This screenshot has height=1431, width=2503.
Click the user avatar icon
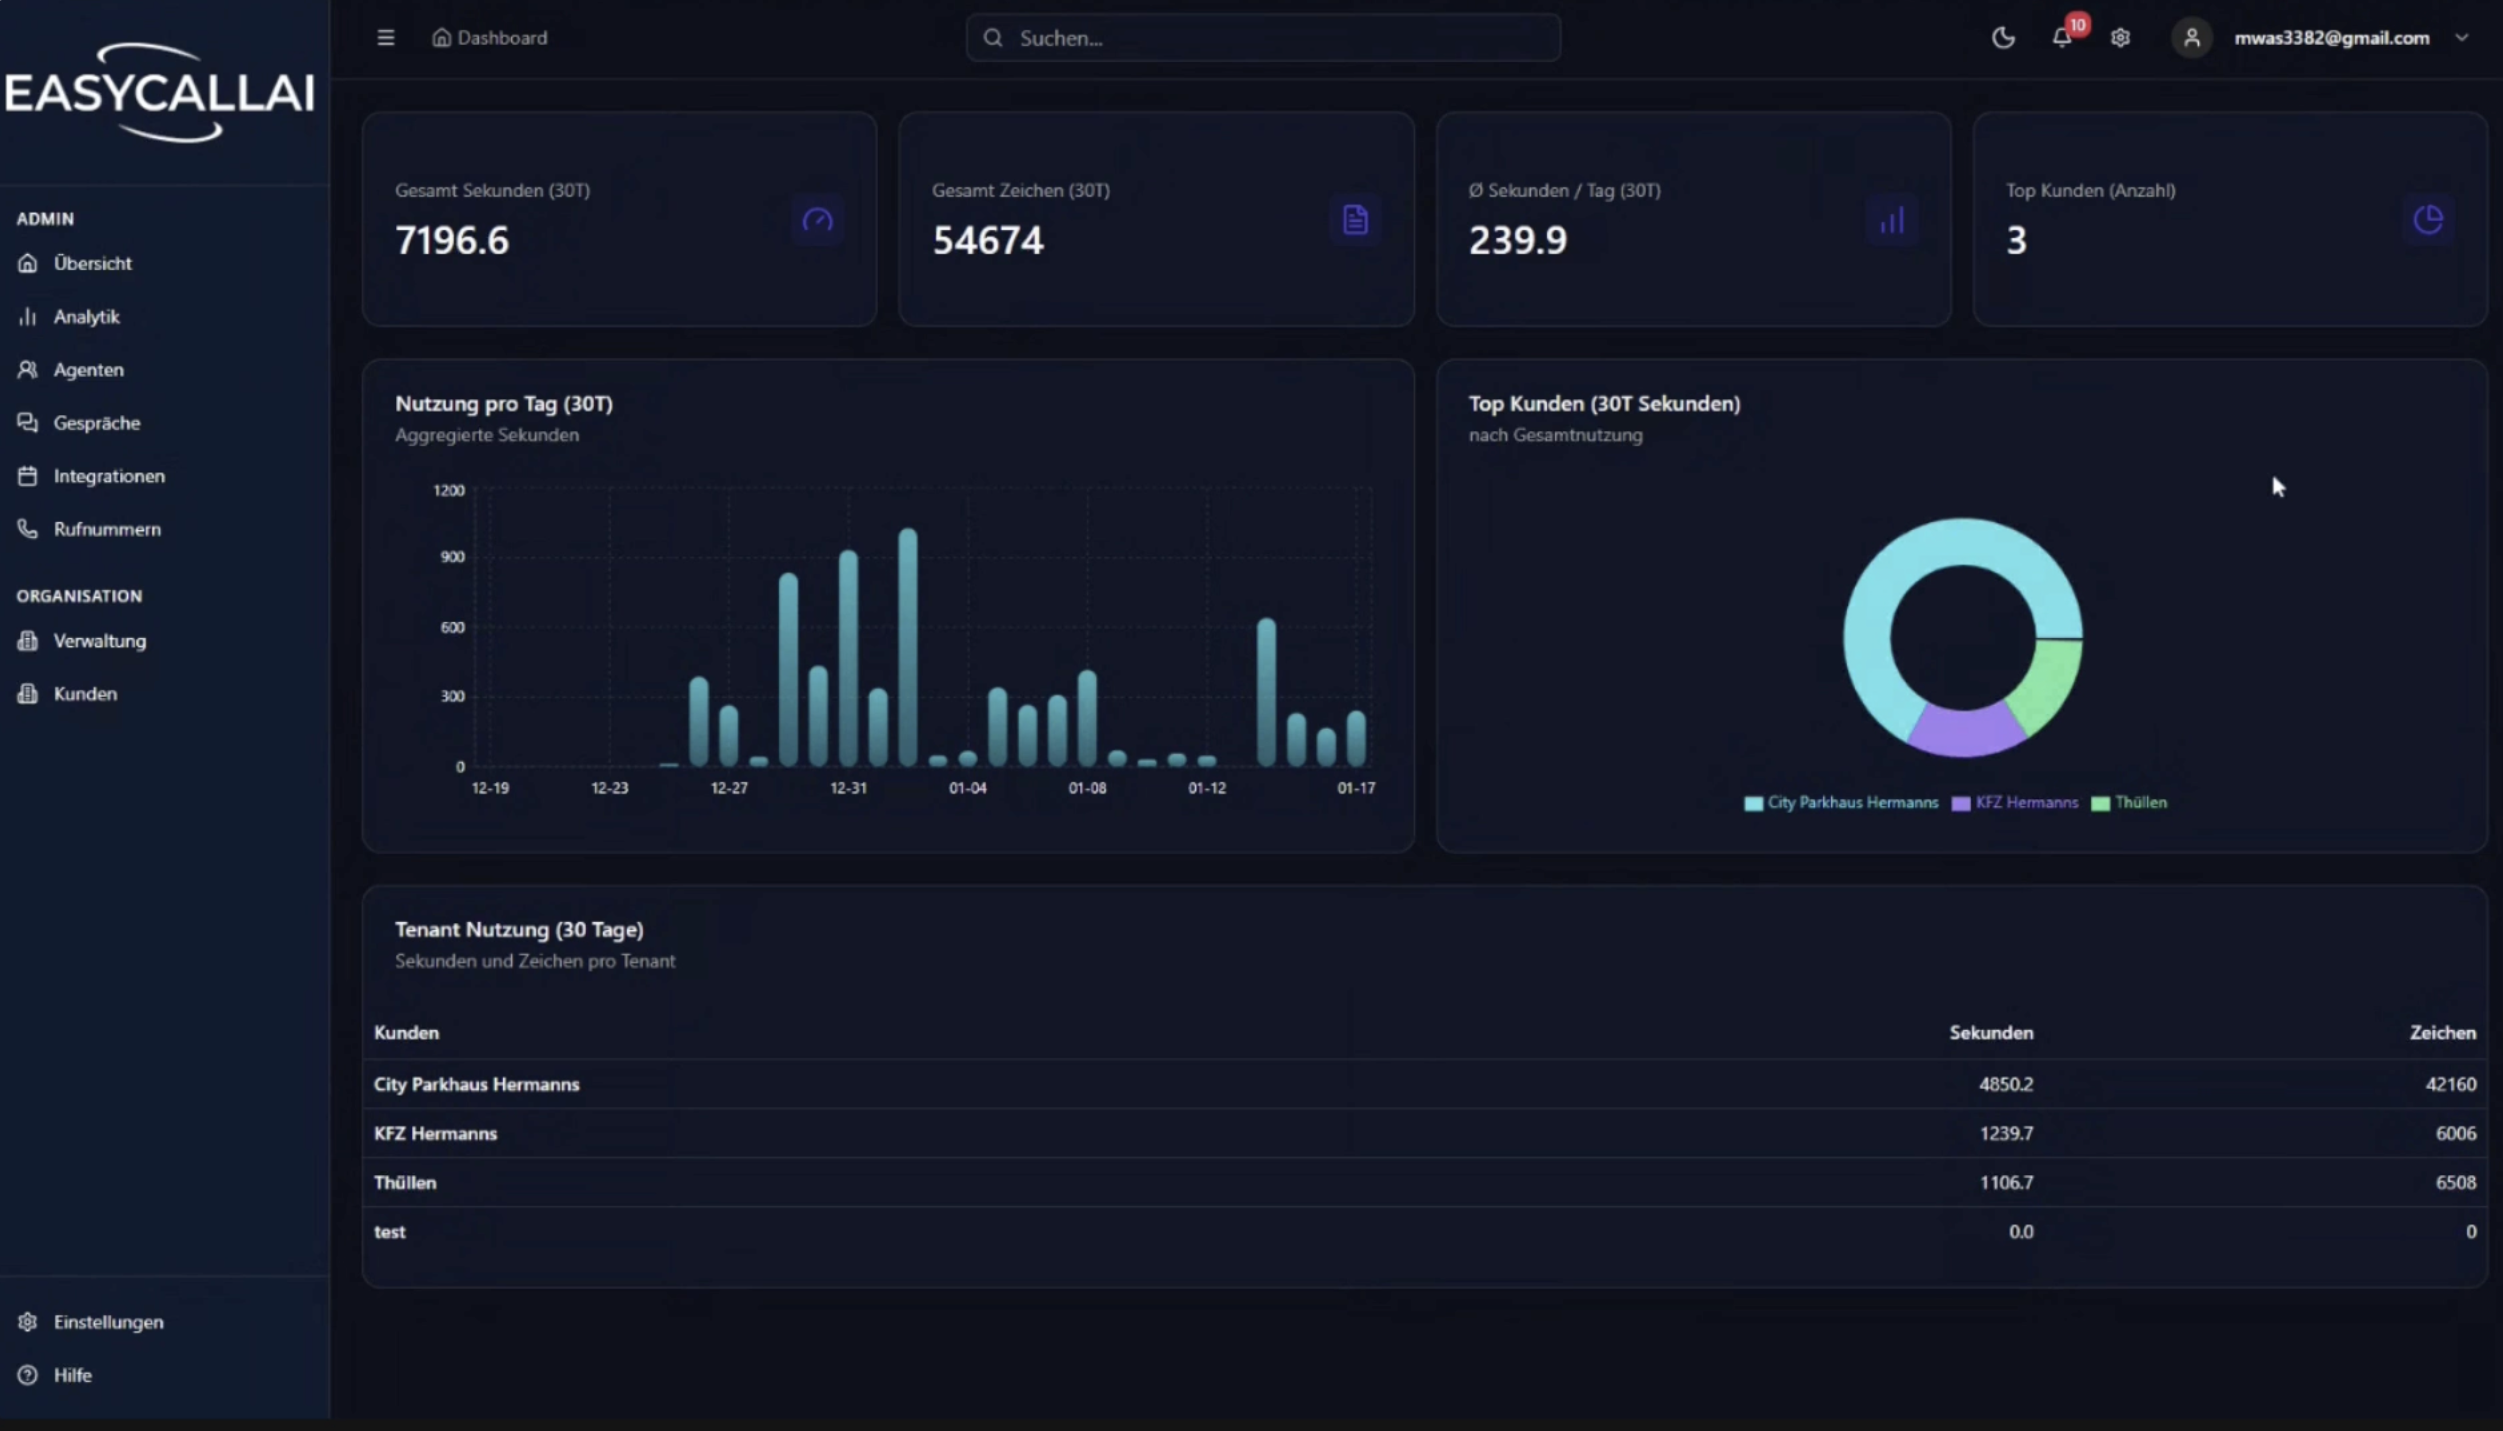[2191, 38]
